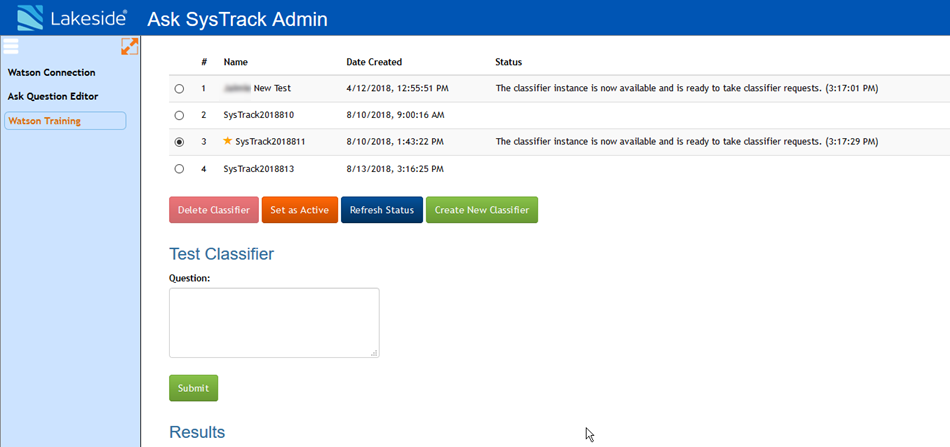Click the Name column header
Image resolution: width=950 pixels, height=447 pixels.
pyautogui.click(x=236, y=62)
